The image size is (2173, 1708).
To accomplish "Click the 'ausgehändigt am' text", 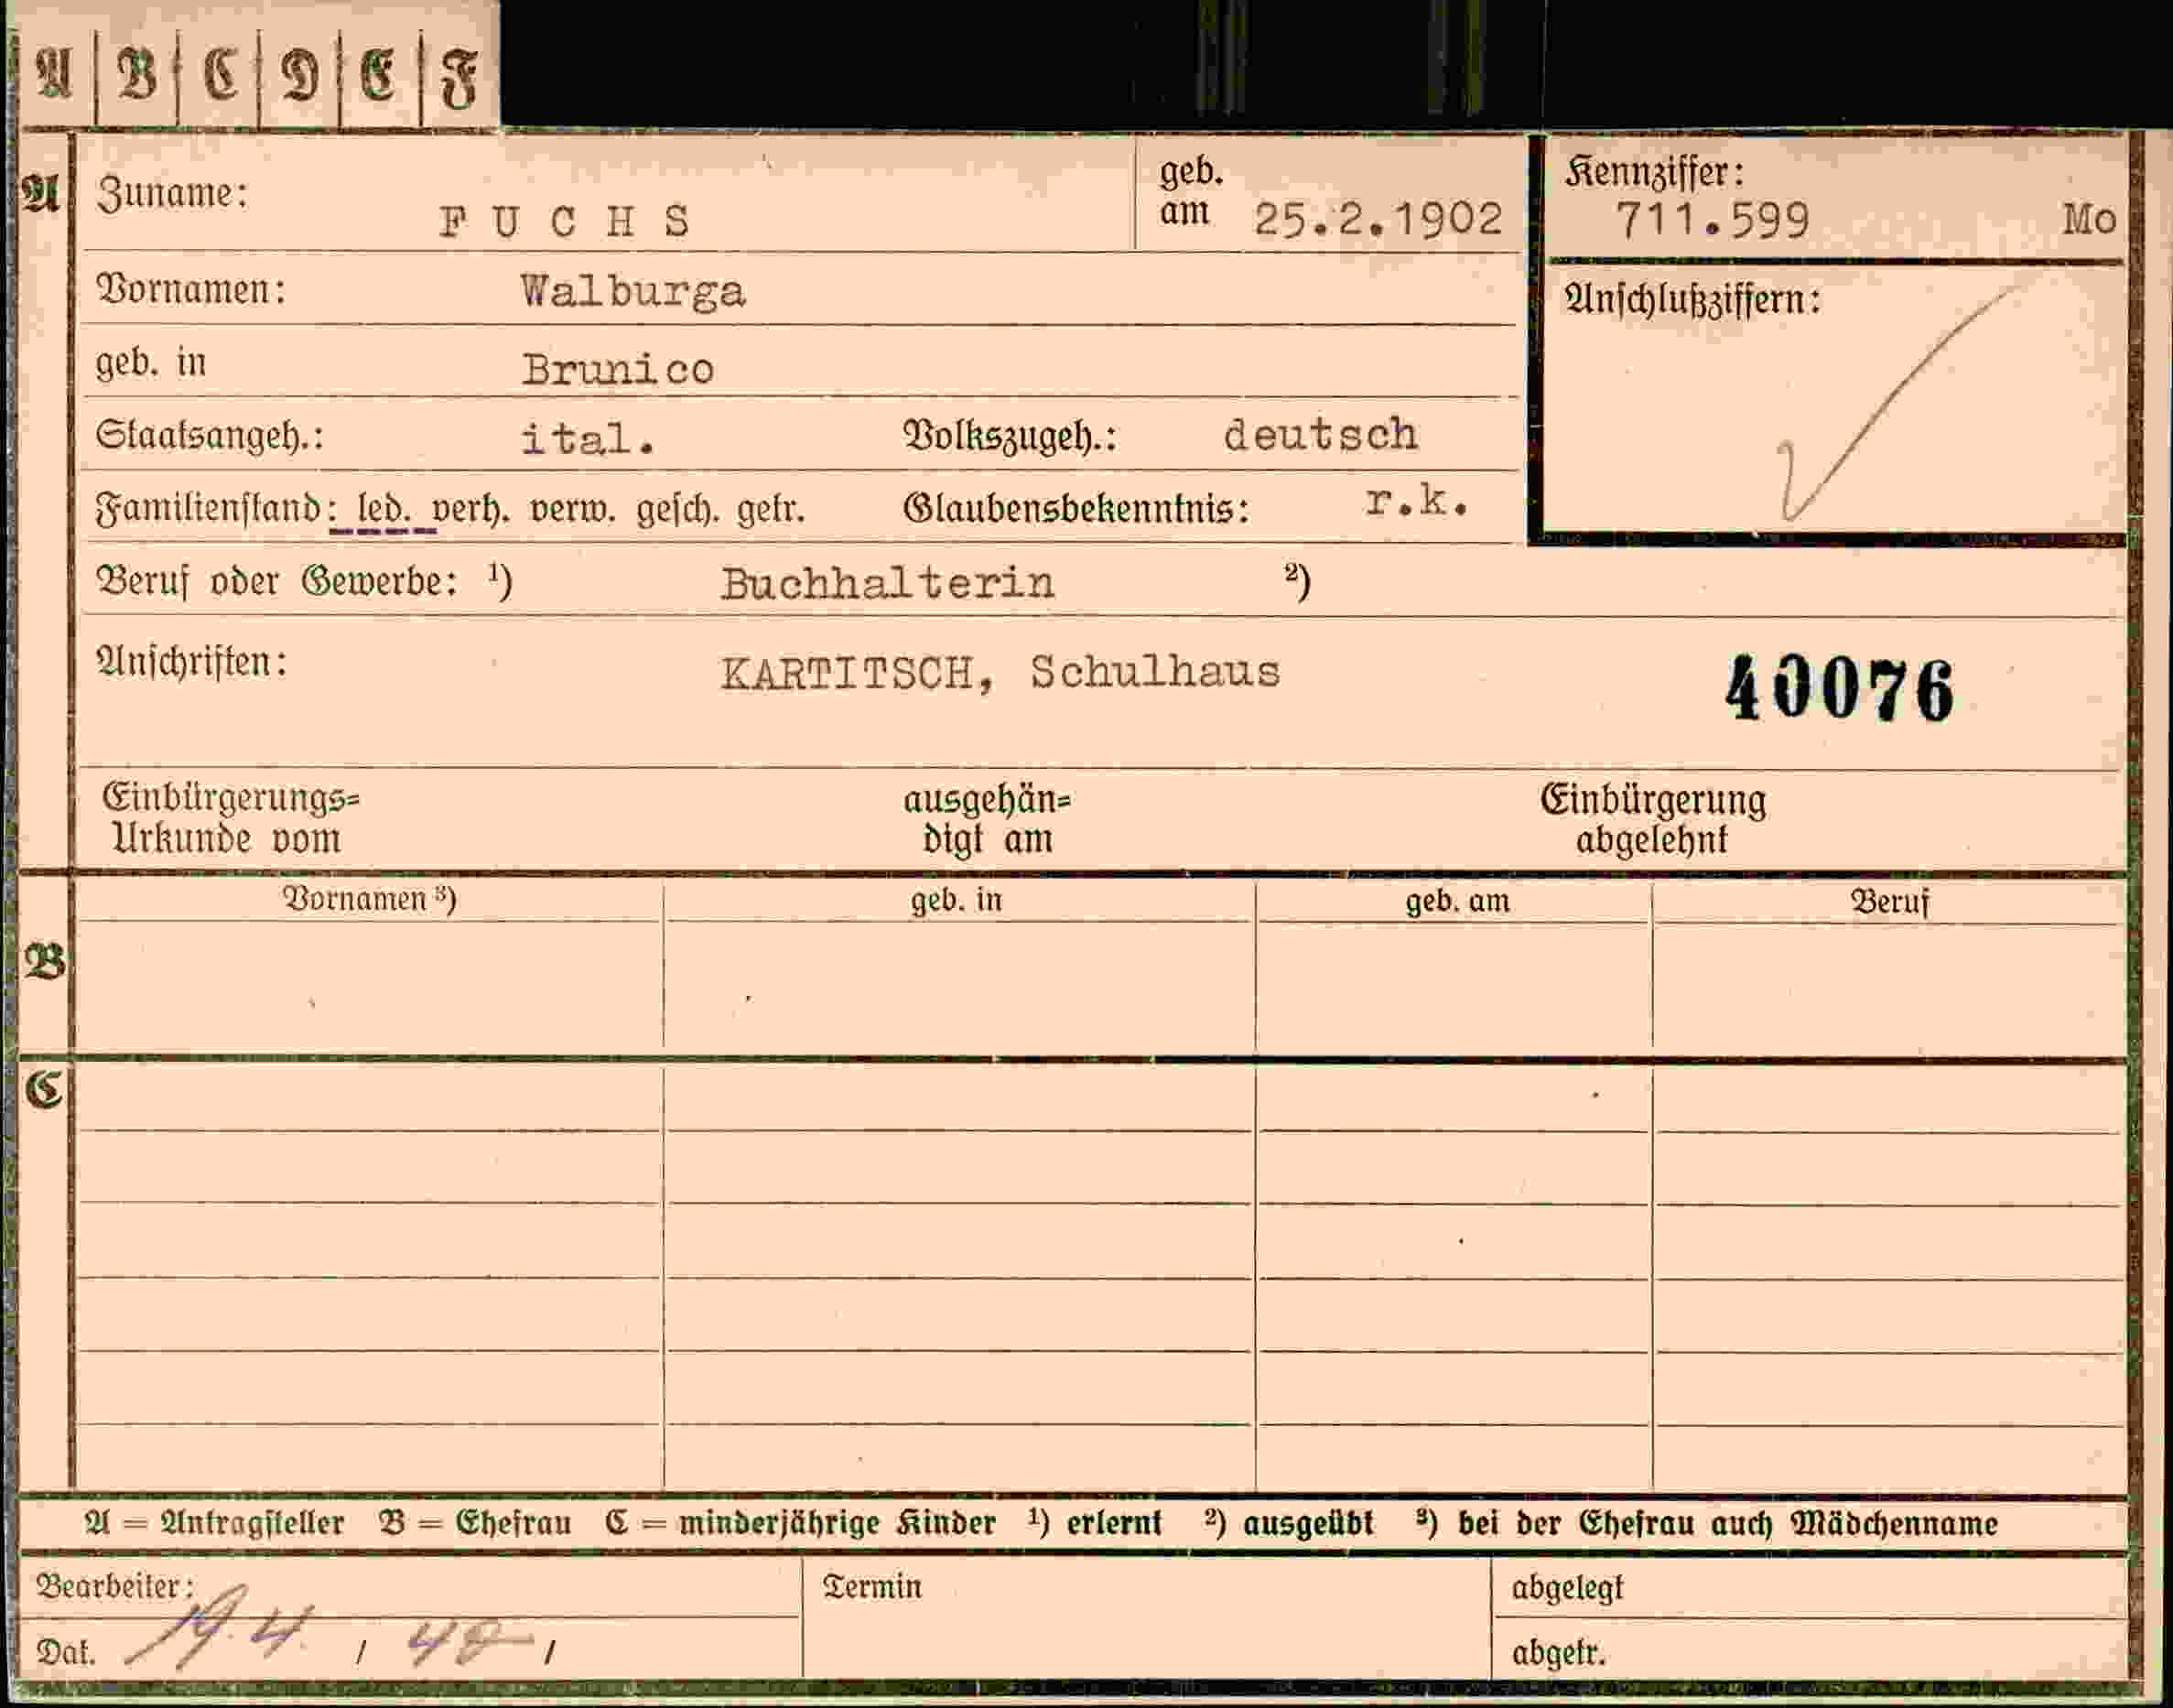I will click(x=987, y=819).
